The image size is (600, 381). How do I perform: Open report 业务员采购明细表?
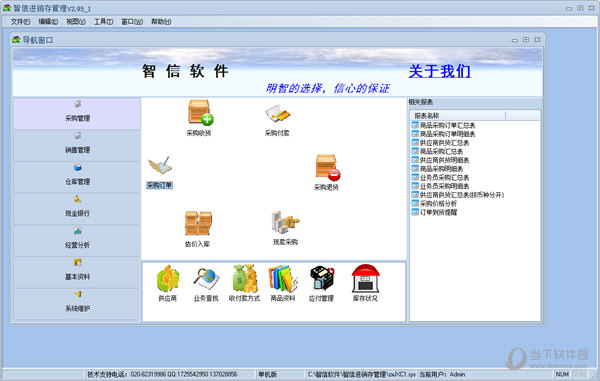tap(440, 186)
